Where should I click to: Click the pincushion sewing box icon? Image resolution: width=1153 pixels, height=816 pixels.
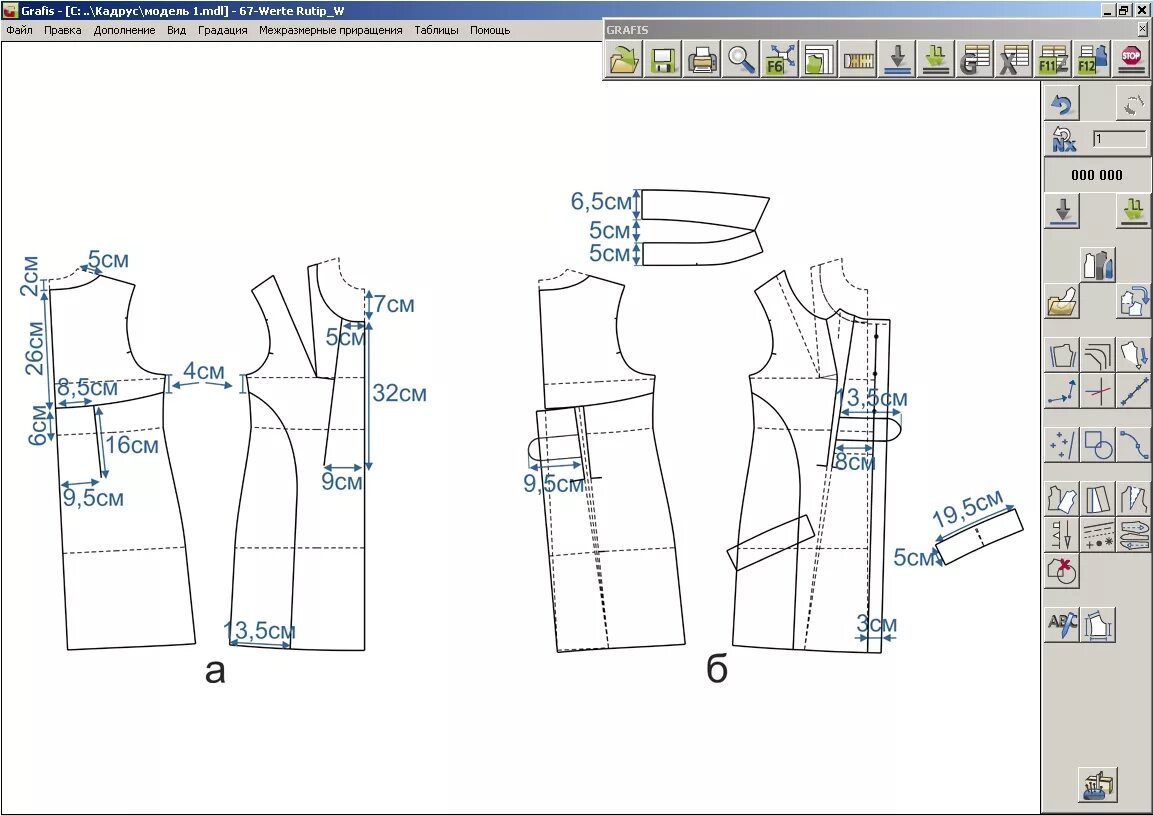click(x=1098, y=785)
